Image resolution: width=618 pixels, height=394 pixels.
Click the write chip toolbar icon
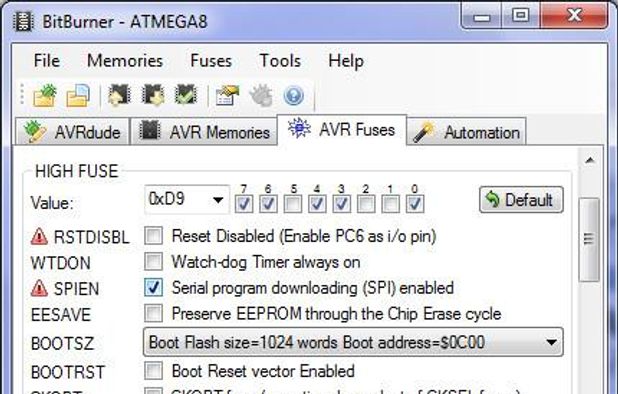click(153, 95)
